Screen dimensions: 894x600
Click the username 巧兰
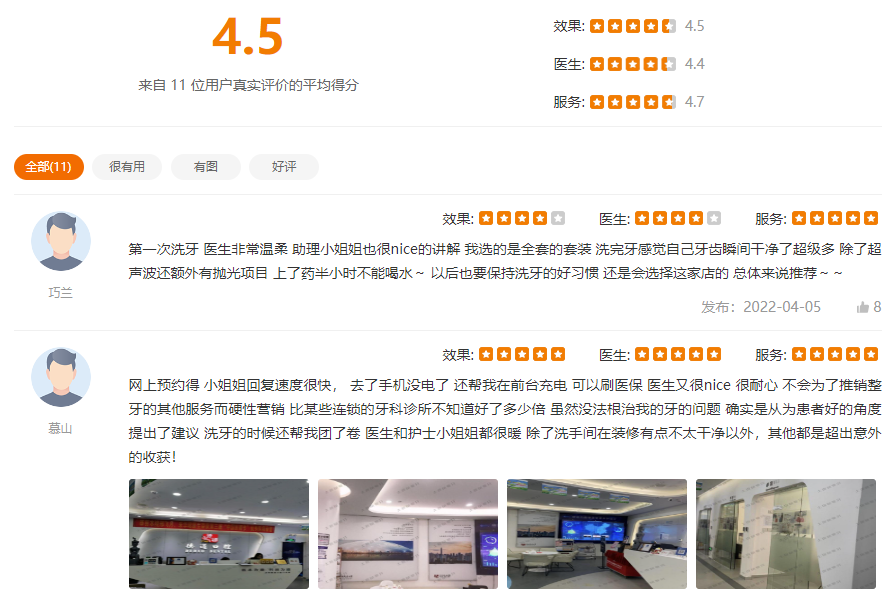(x=60, y=293)
